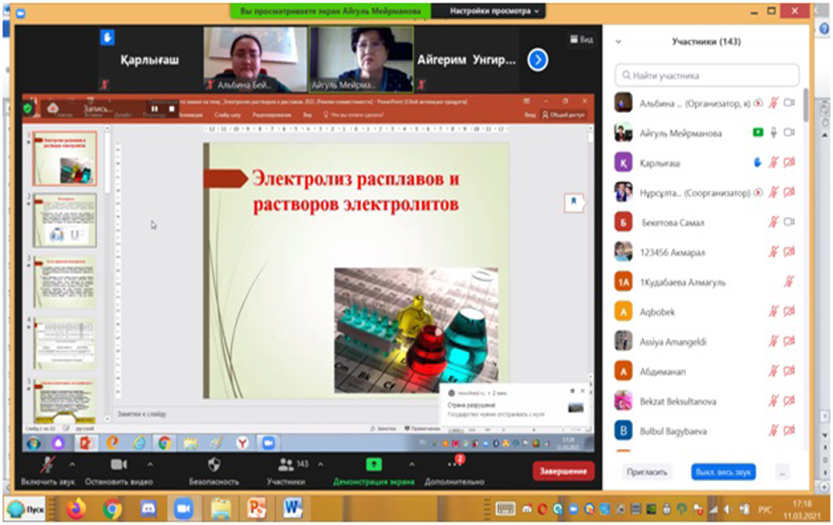Focus the Найти участника search field
This screenshot has width=833, height=525.
pos(707,75)
